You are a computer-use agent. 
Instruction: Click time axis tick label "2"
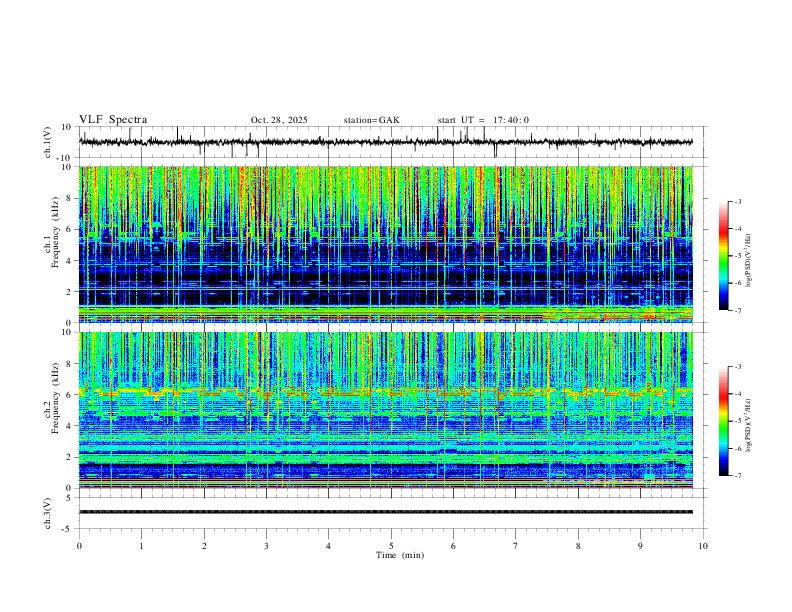point(204,546)
